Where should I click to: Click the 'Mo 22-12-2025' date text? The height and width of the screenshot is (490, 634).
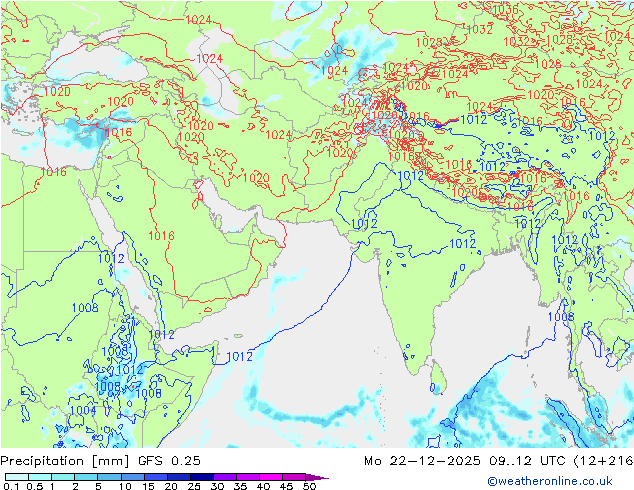pos(422,461)
